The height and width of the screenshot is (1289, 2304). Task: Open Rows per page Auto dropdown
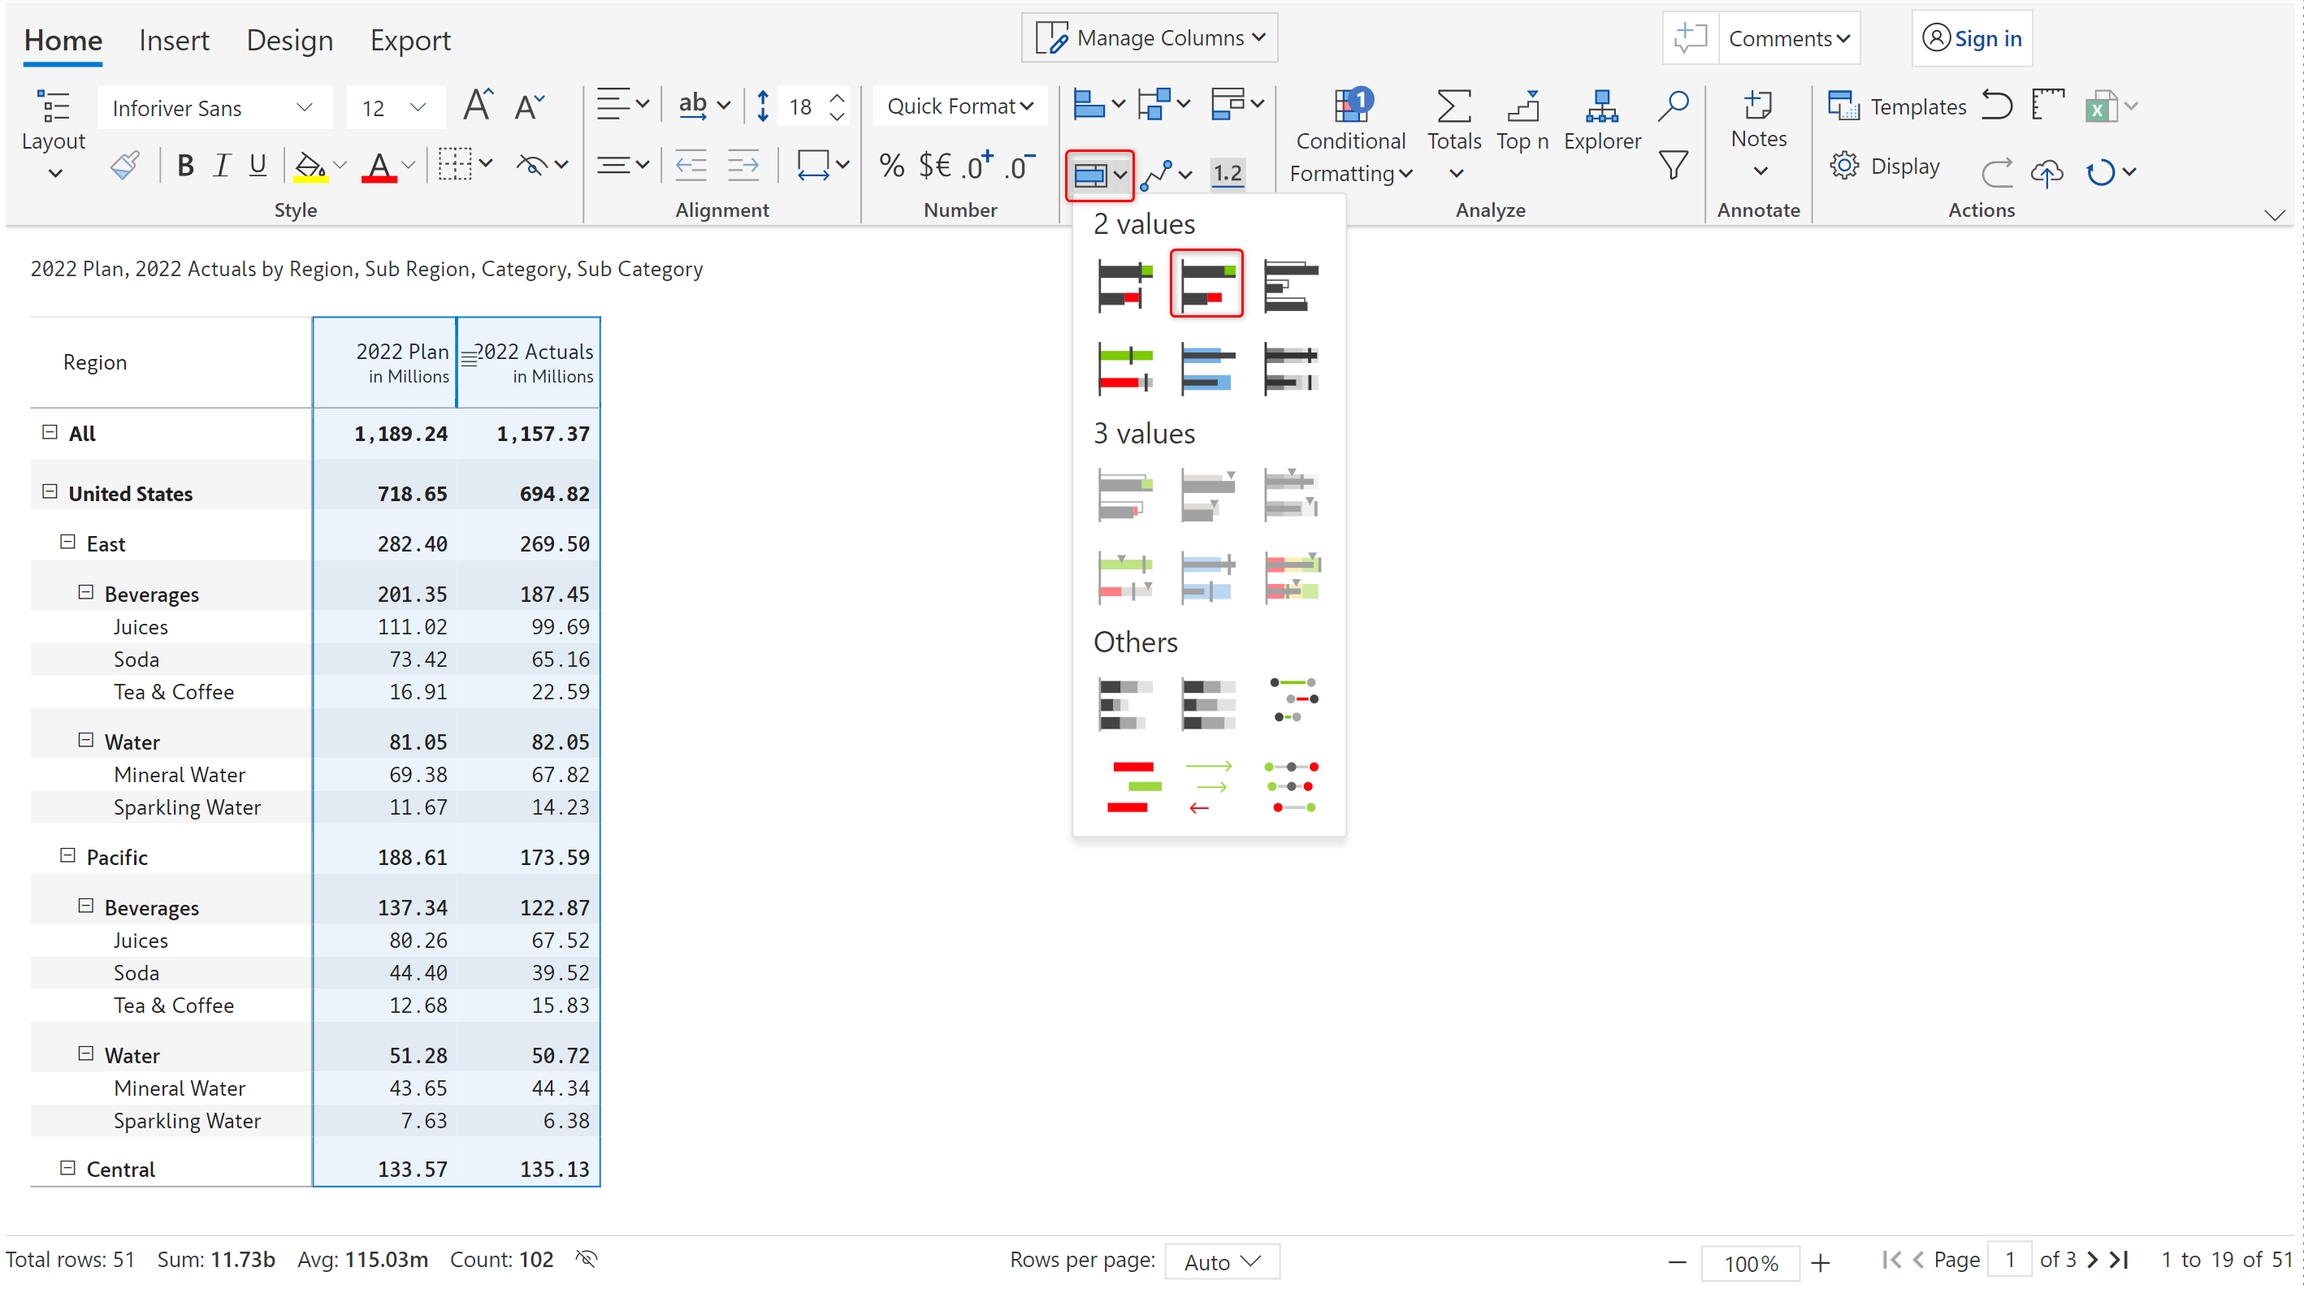pos(1221,1261)
